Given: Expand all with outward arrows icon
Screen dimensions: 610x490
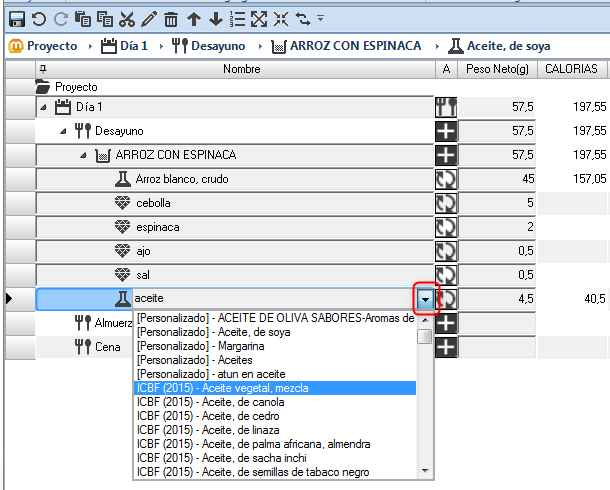Looking at the screenshot, I should click(259, 19).
